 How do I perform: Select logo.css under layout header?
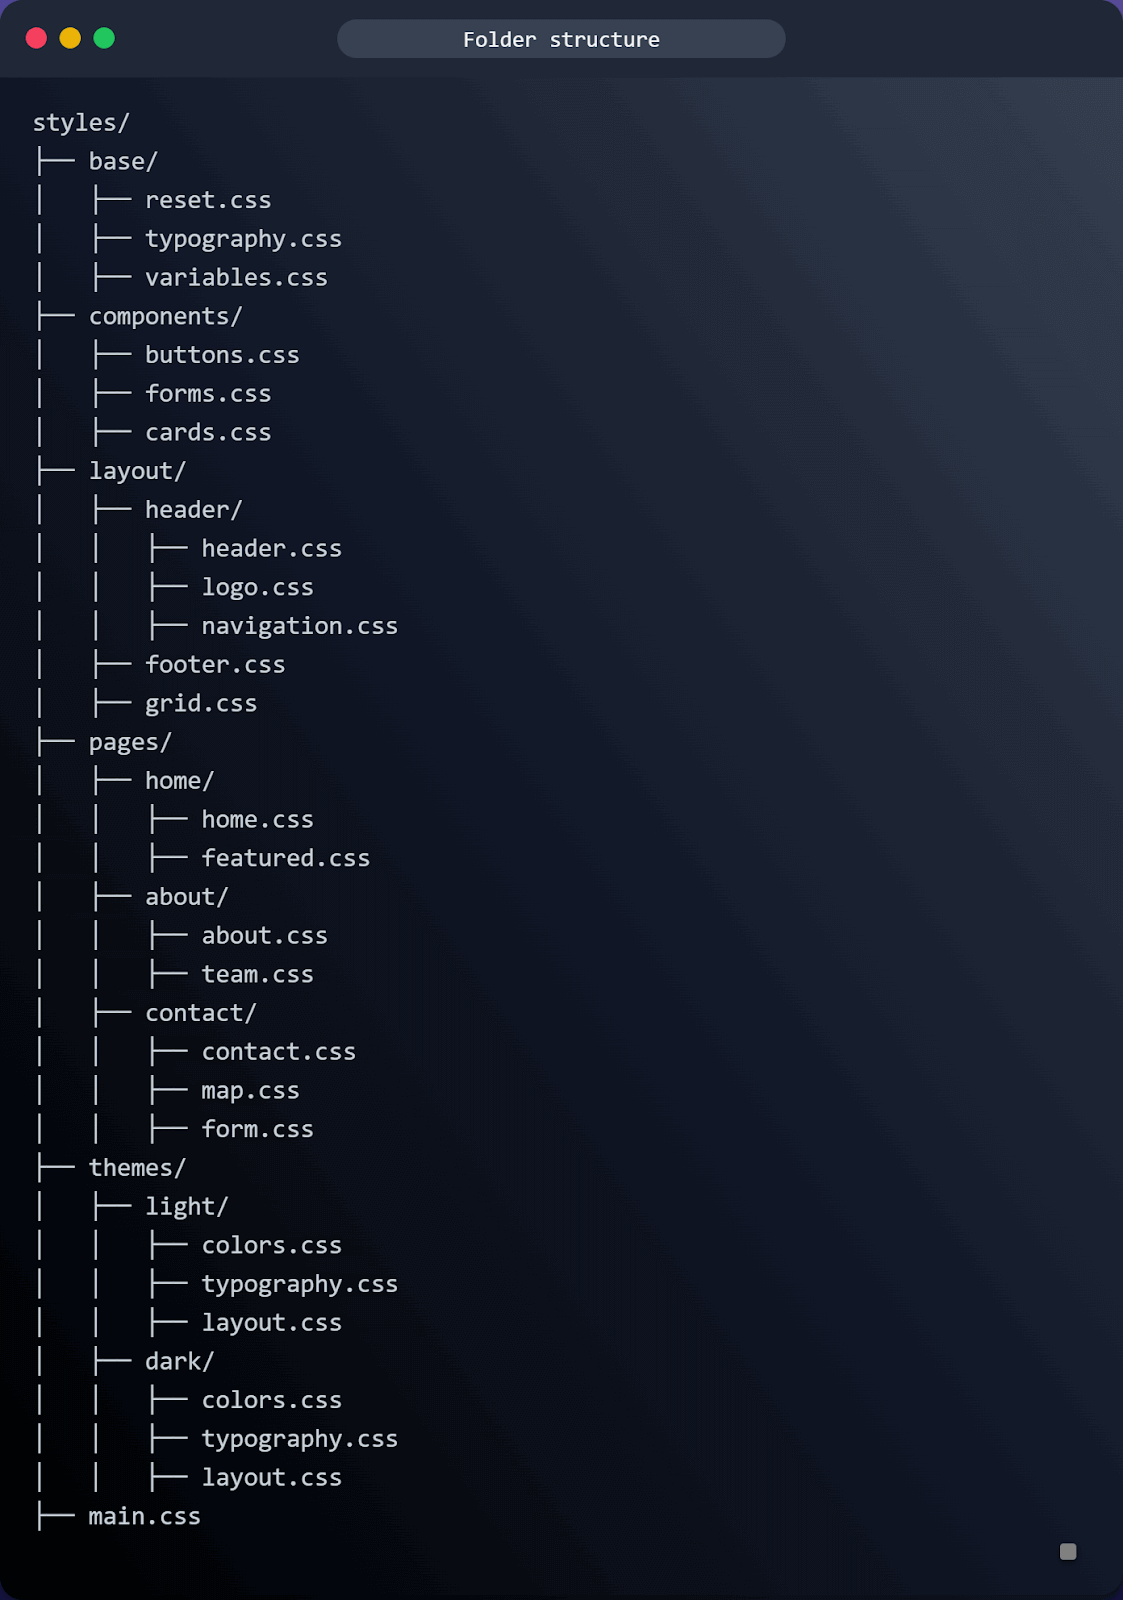coord(257,587)
